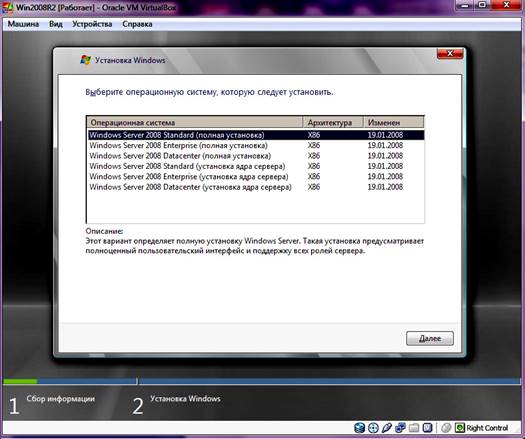Close the Установка Windows dialog
The width and height of the screenshot is (525, 439).
tap(450, 54)
